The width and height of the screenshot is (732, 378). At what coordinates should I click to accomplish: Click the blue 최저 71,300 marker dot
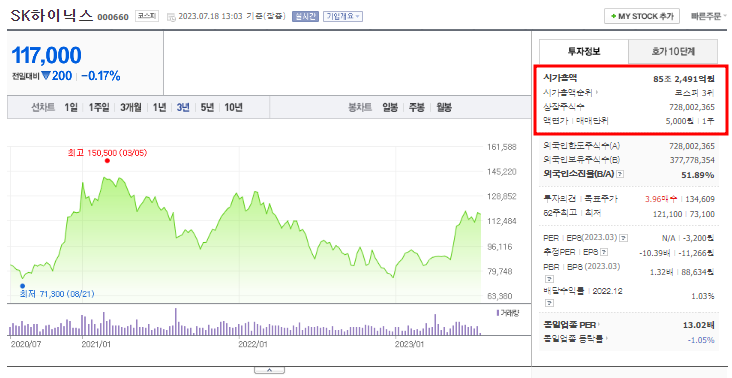coord(22,286)
